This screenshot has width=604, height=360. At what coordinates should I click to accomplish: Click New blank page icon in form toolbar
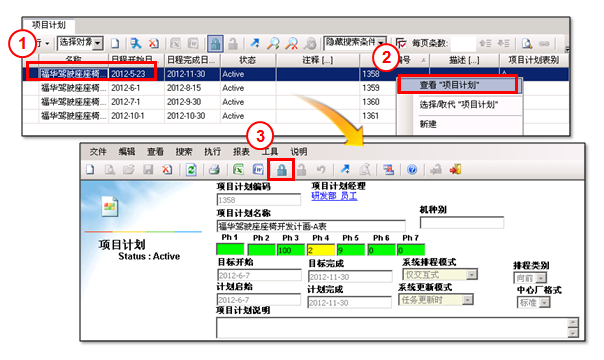[x=90, y=169]
